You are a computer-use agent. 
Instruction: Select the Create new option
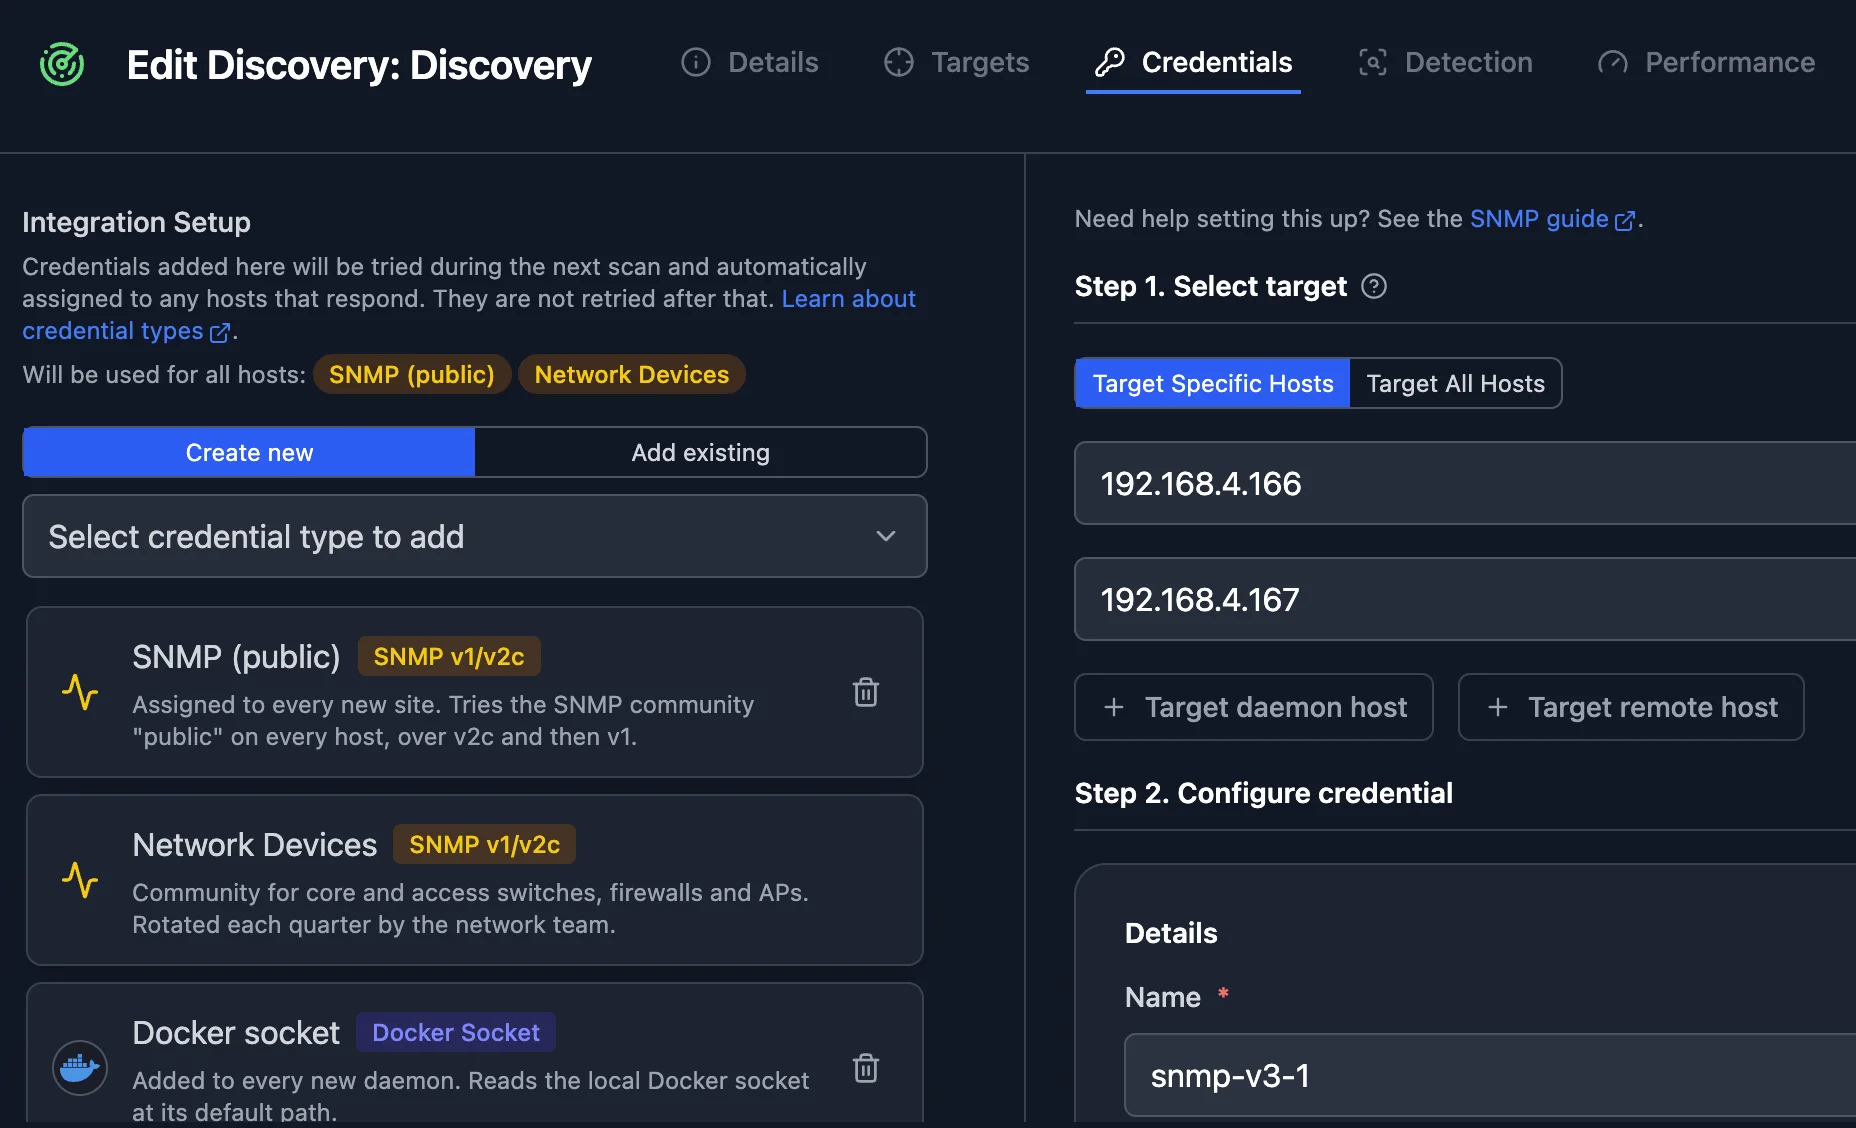249,453
